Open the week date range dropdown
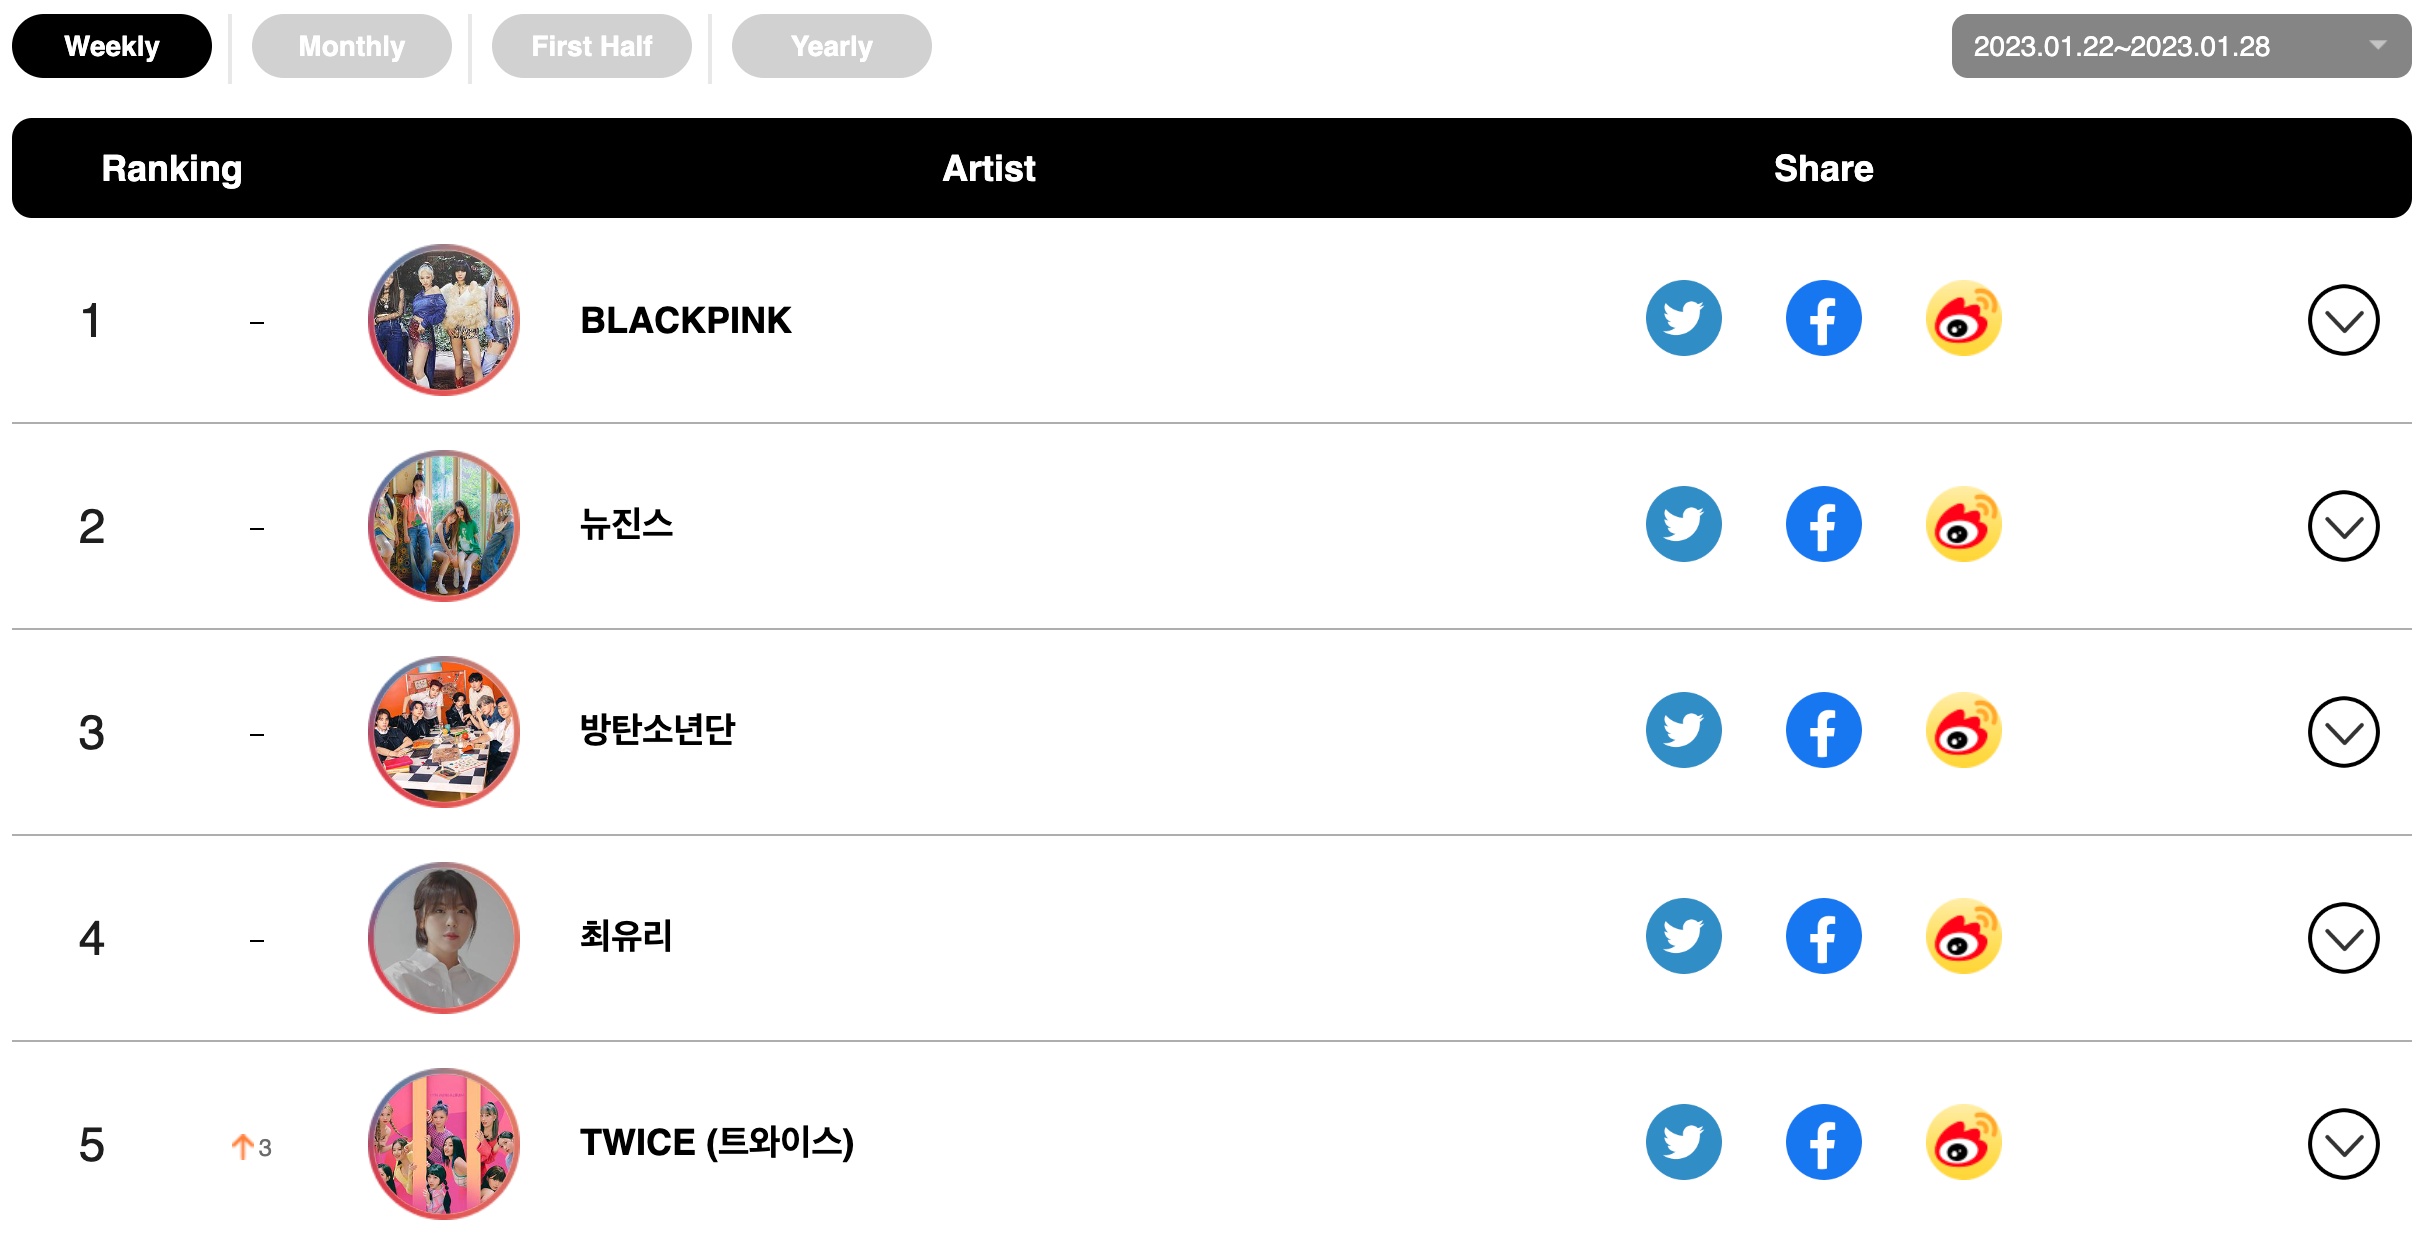2424x1246 pixels. pyautogui.click(x=2180, y=46)
